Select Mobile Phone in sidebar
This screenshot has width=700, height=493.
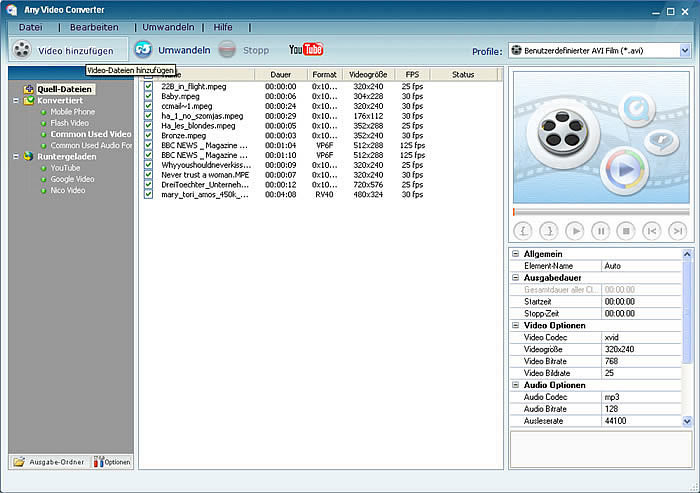point(72,112)
